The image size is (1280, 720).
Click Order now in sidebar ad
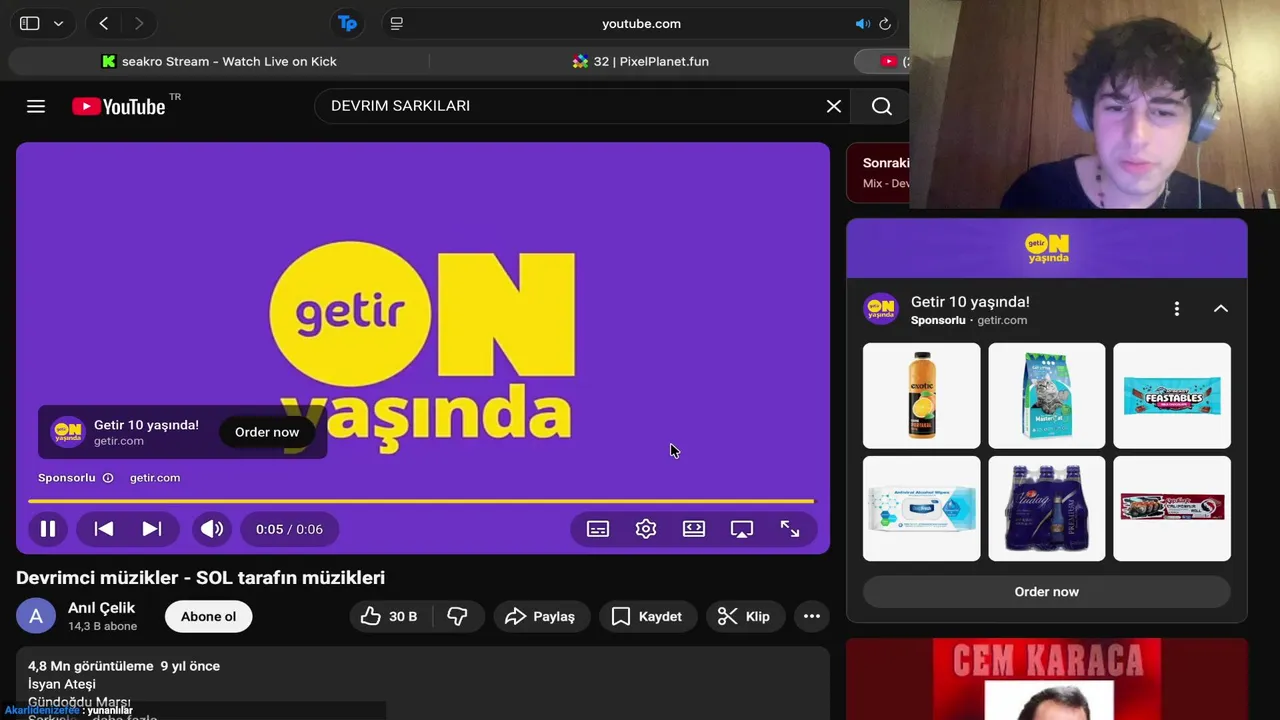1047,592
